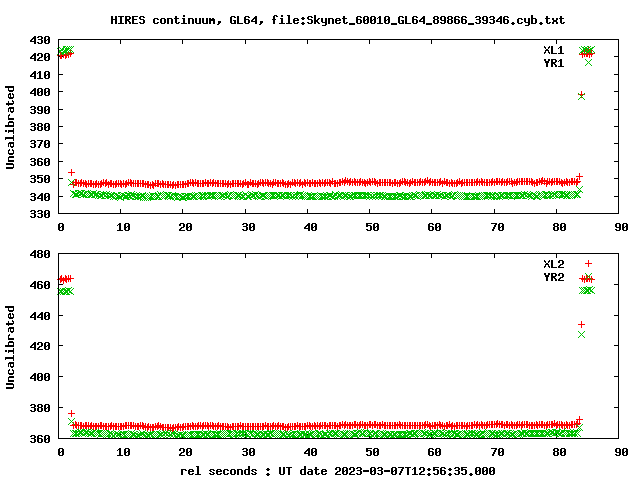The height and width of the screenshot is (480, 640).
Task: Click the 350 y-axis tick label
Action: pyautogui.click(x=40, y=179)
